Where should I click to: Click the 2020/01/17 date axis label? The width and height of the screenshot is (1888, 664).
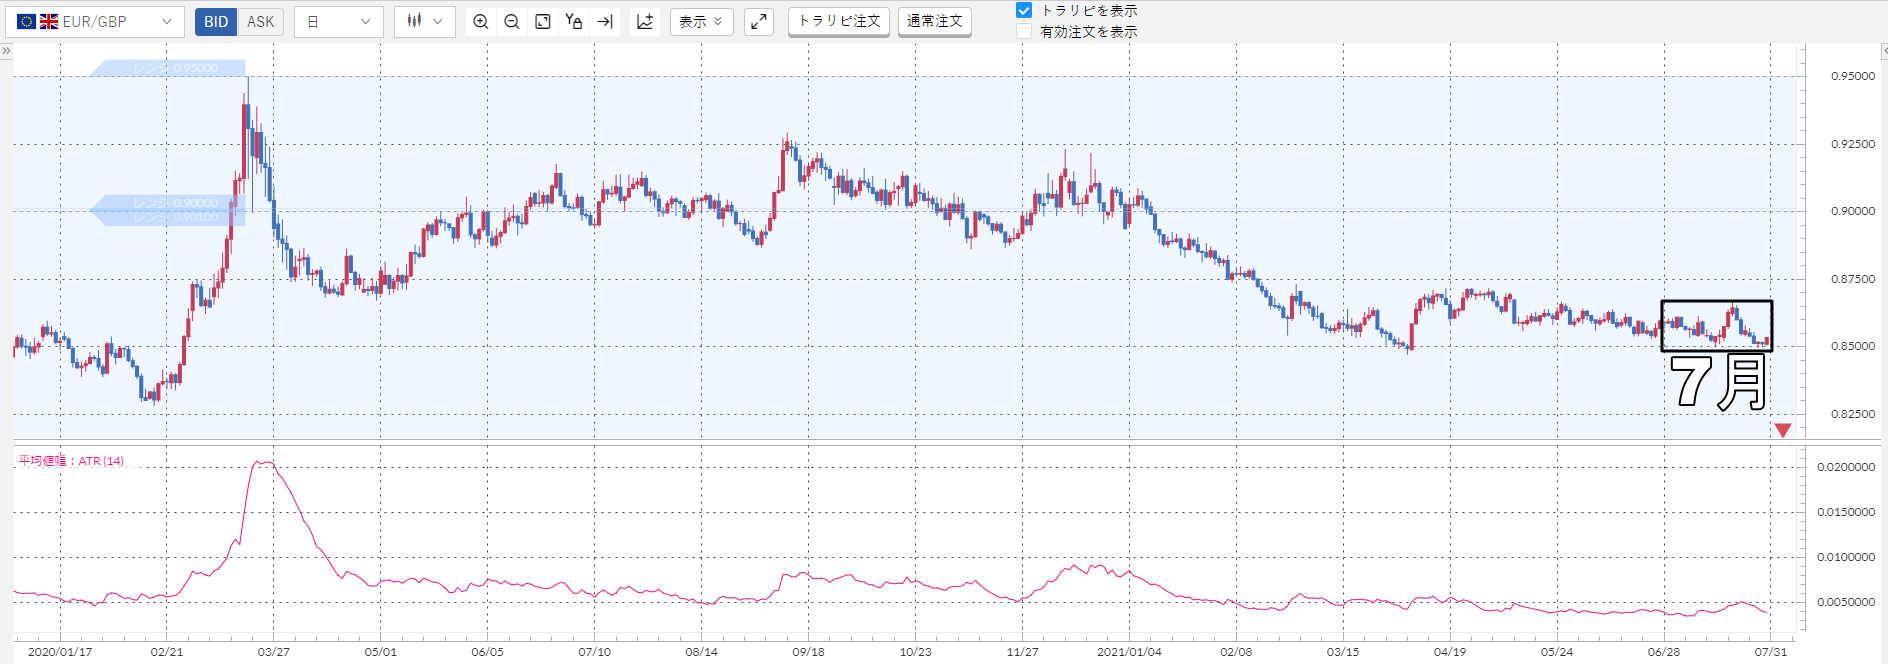60,652
